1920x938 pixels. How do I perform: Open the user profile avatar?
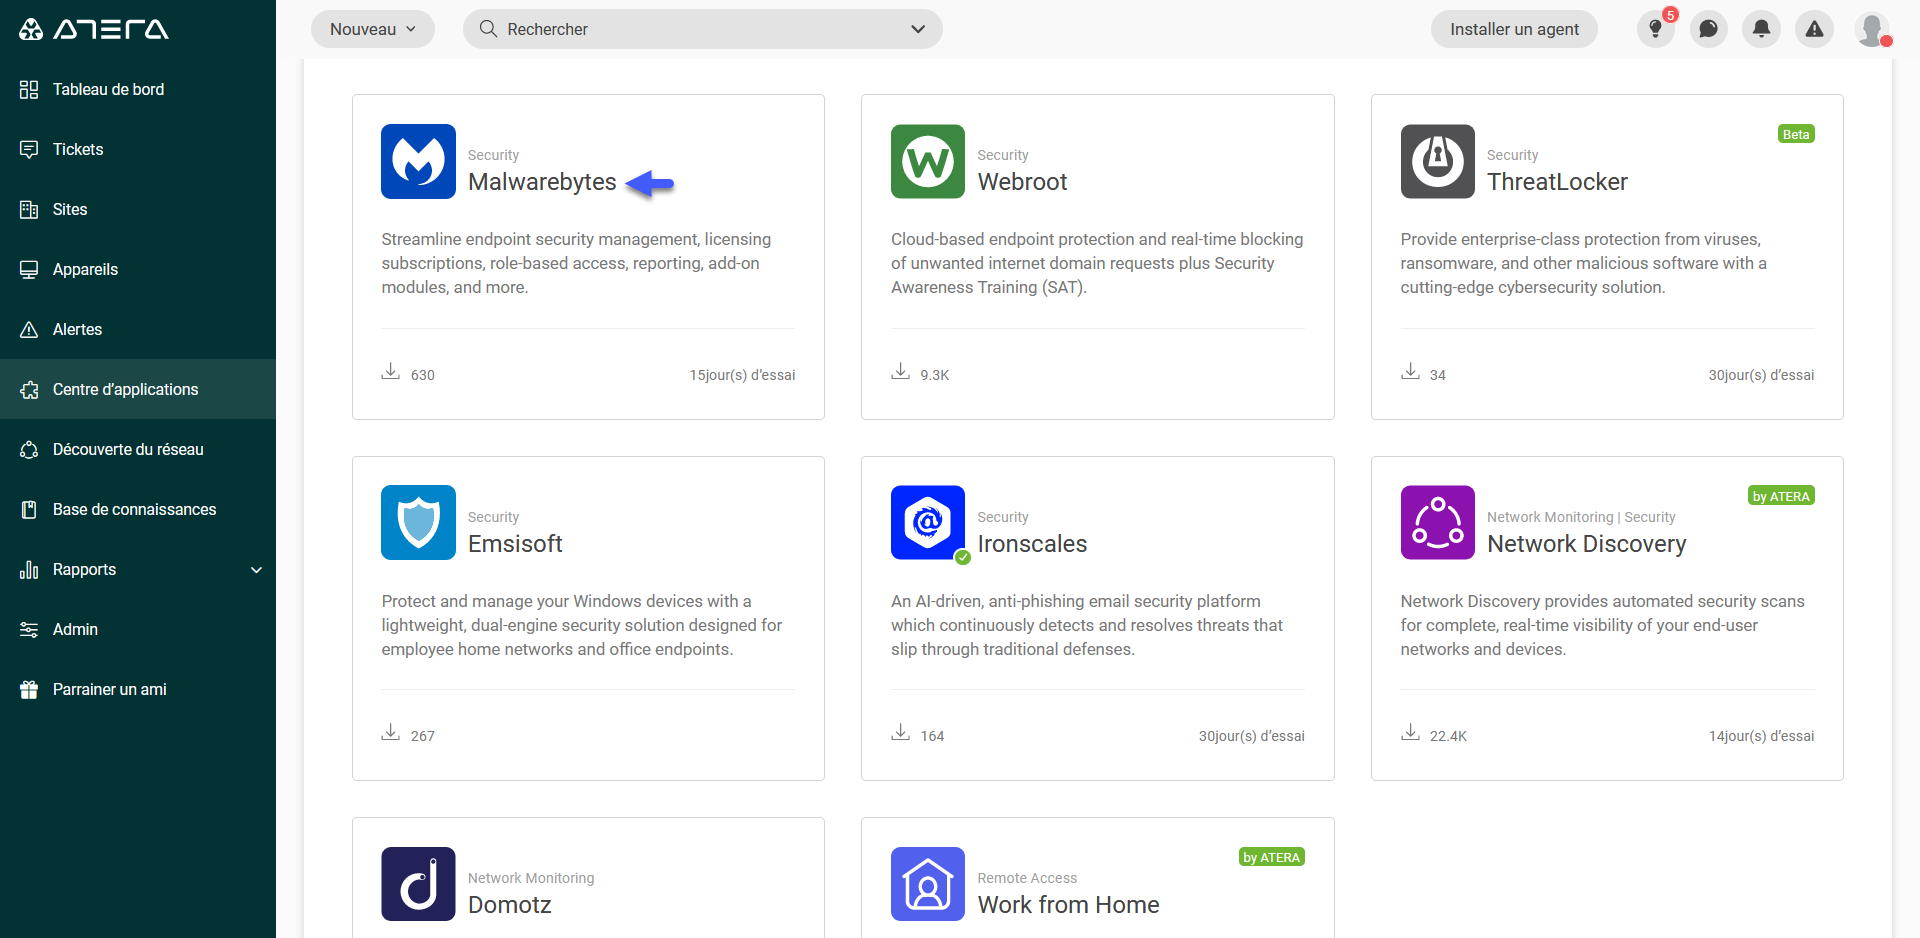point(1872,29)
